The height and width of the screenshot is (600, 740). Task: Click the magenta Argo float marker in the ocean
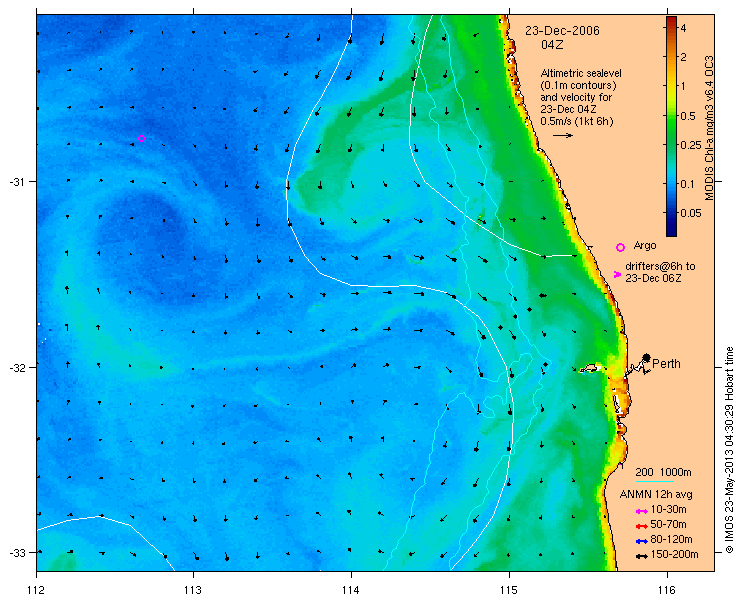pyautogui.click(x=141, y=138)
